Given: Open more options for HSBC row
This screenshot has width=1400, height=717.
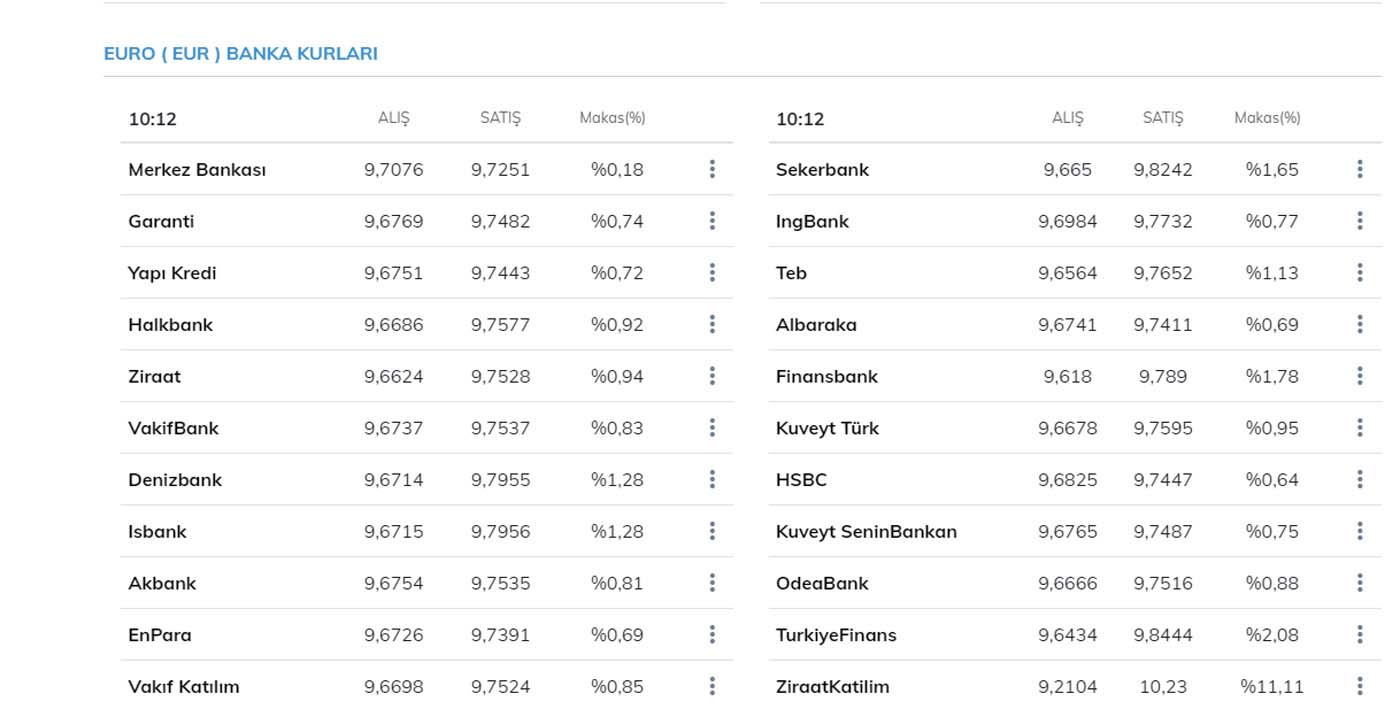Looking at the screenshot, I should 1360,480.
